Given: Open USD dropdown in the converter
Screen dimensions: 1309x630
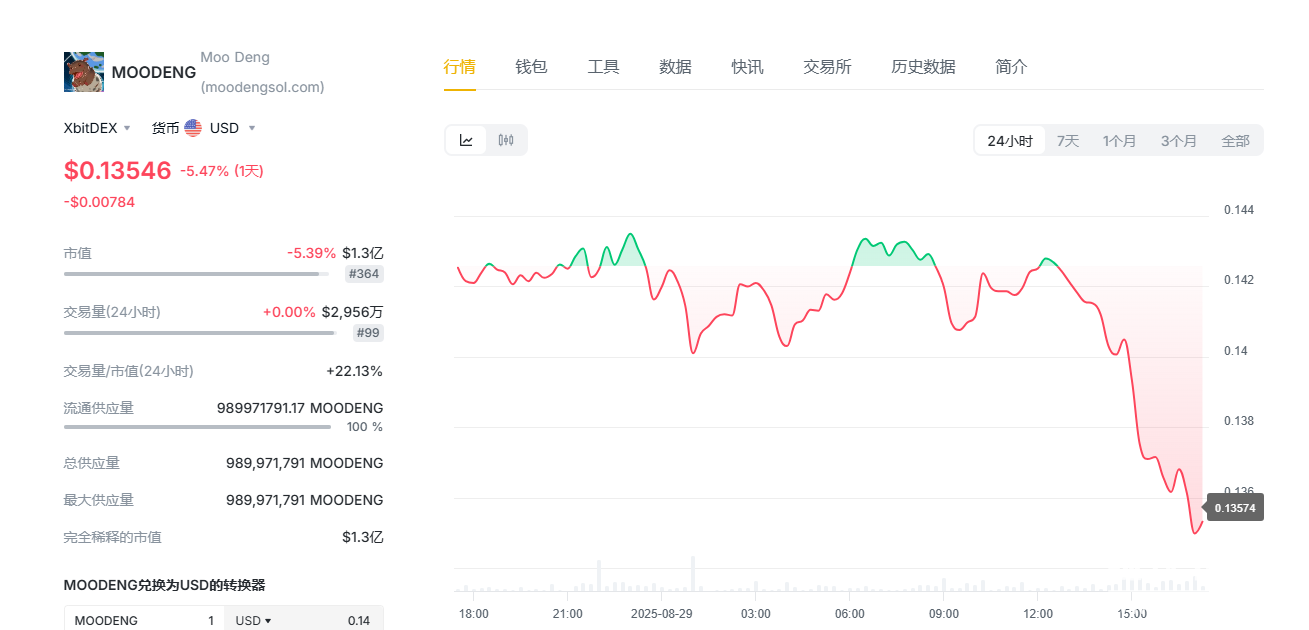Looking at the screenshot, I should coord(254,620).
